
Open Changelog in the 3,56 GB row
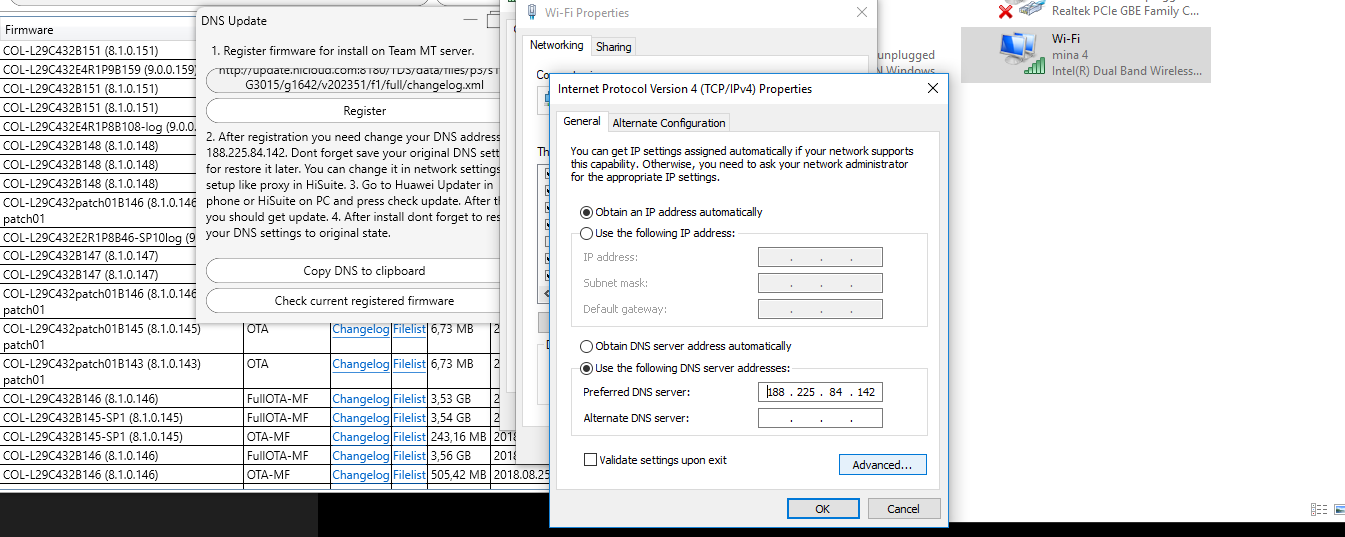(x=361, y=456)
